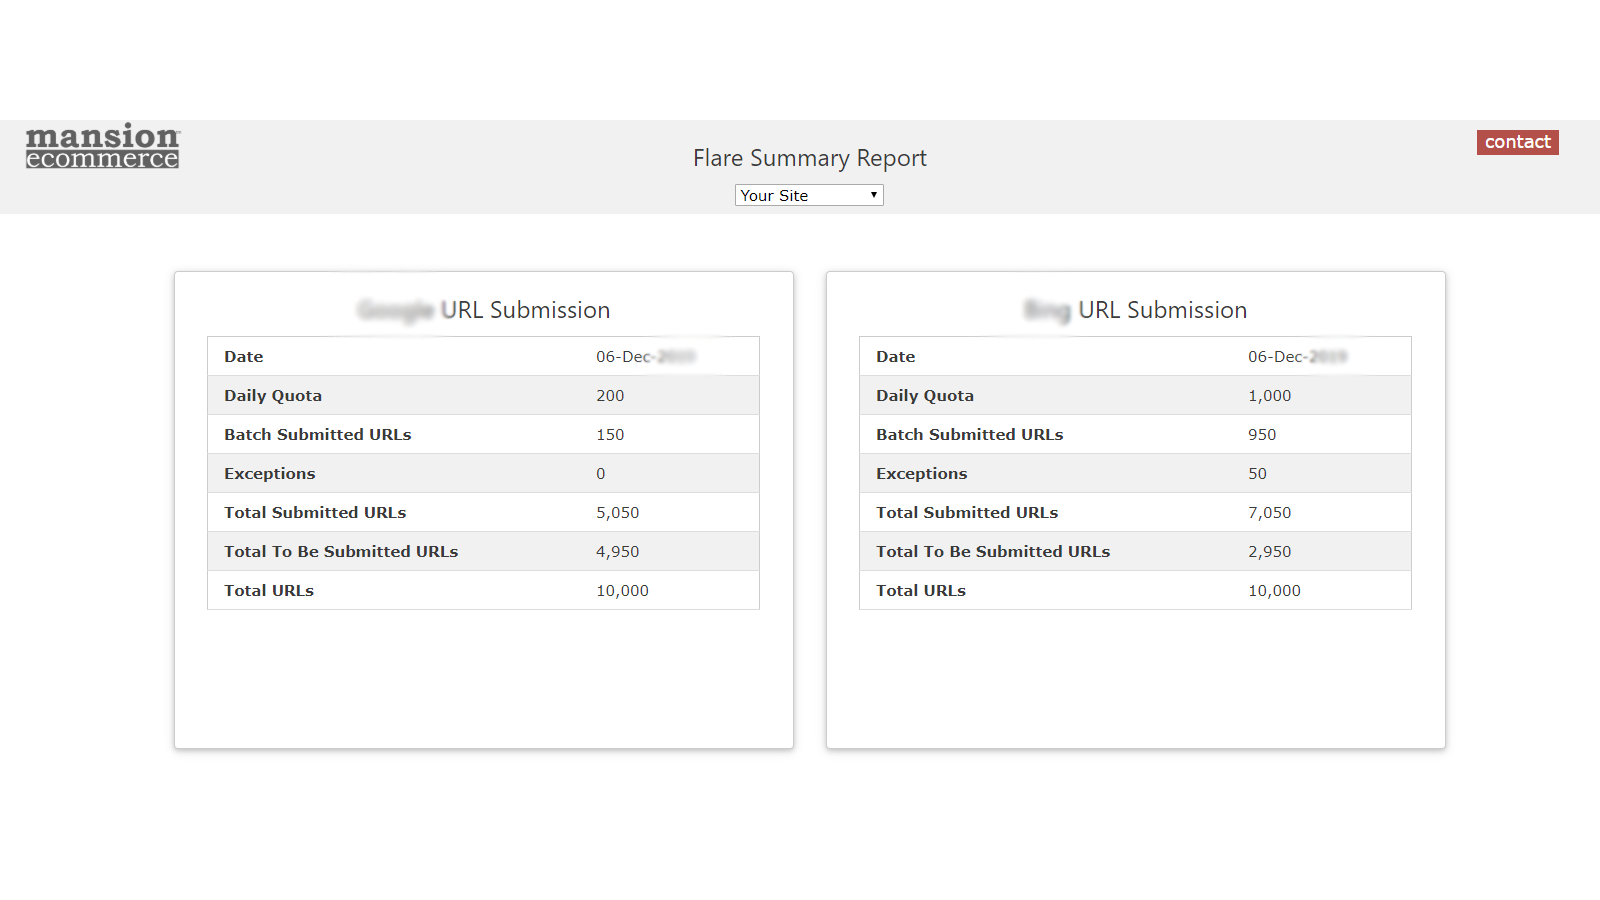Click the Mansion Ecommerce logo

tap(102, 146)
